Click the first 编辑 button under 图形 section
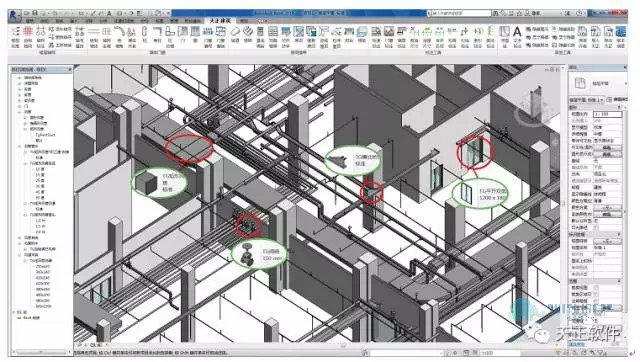640x362 pixels. coord(607,147)
